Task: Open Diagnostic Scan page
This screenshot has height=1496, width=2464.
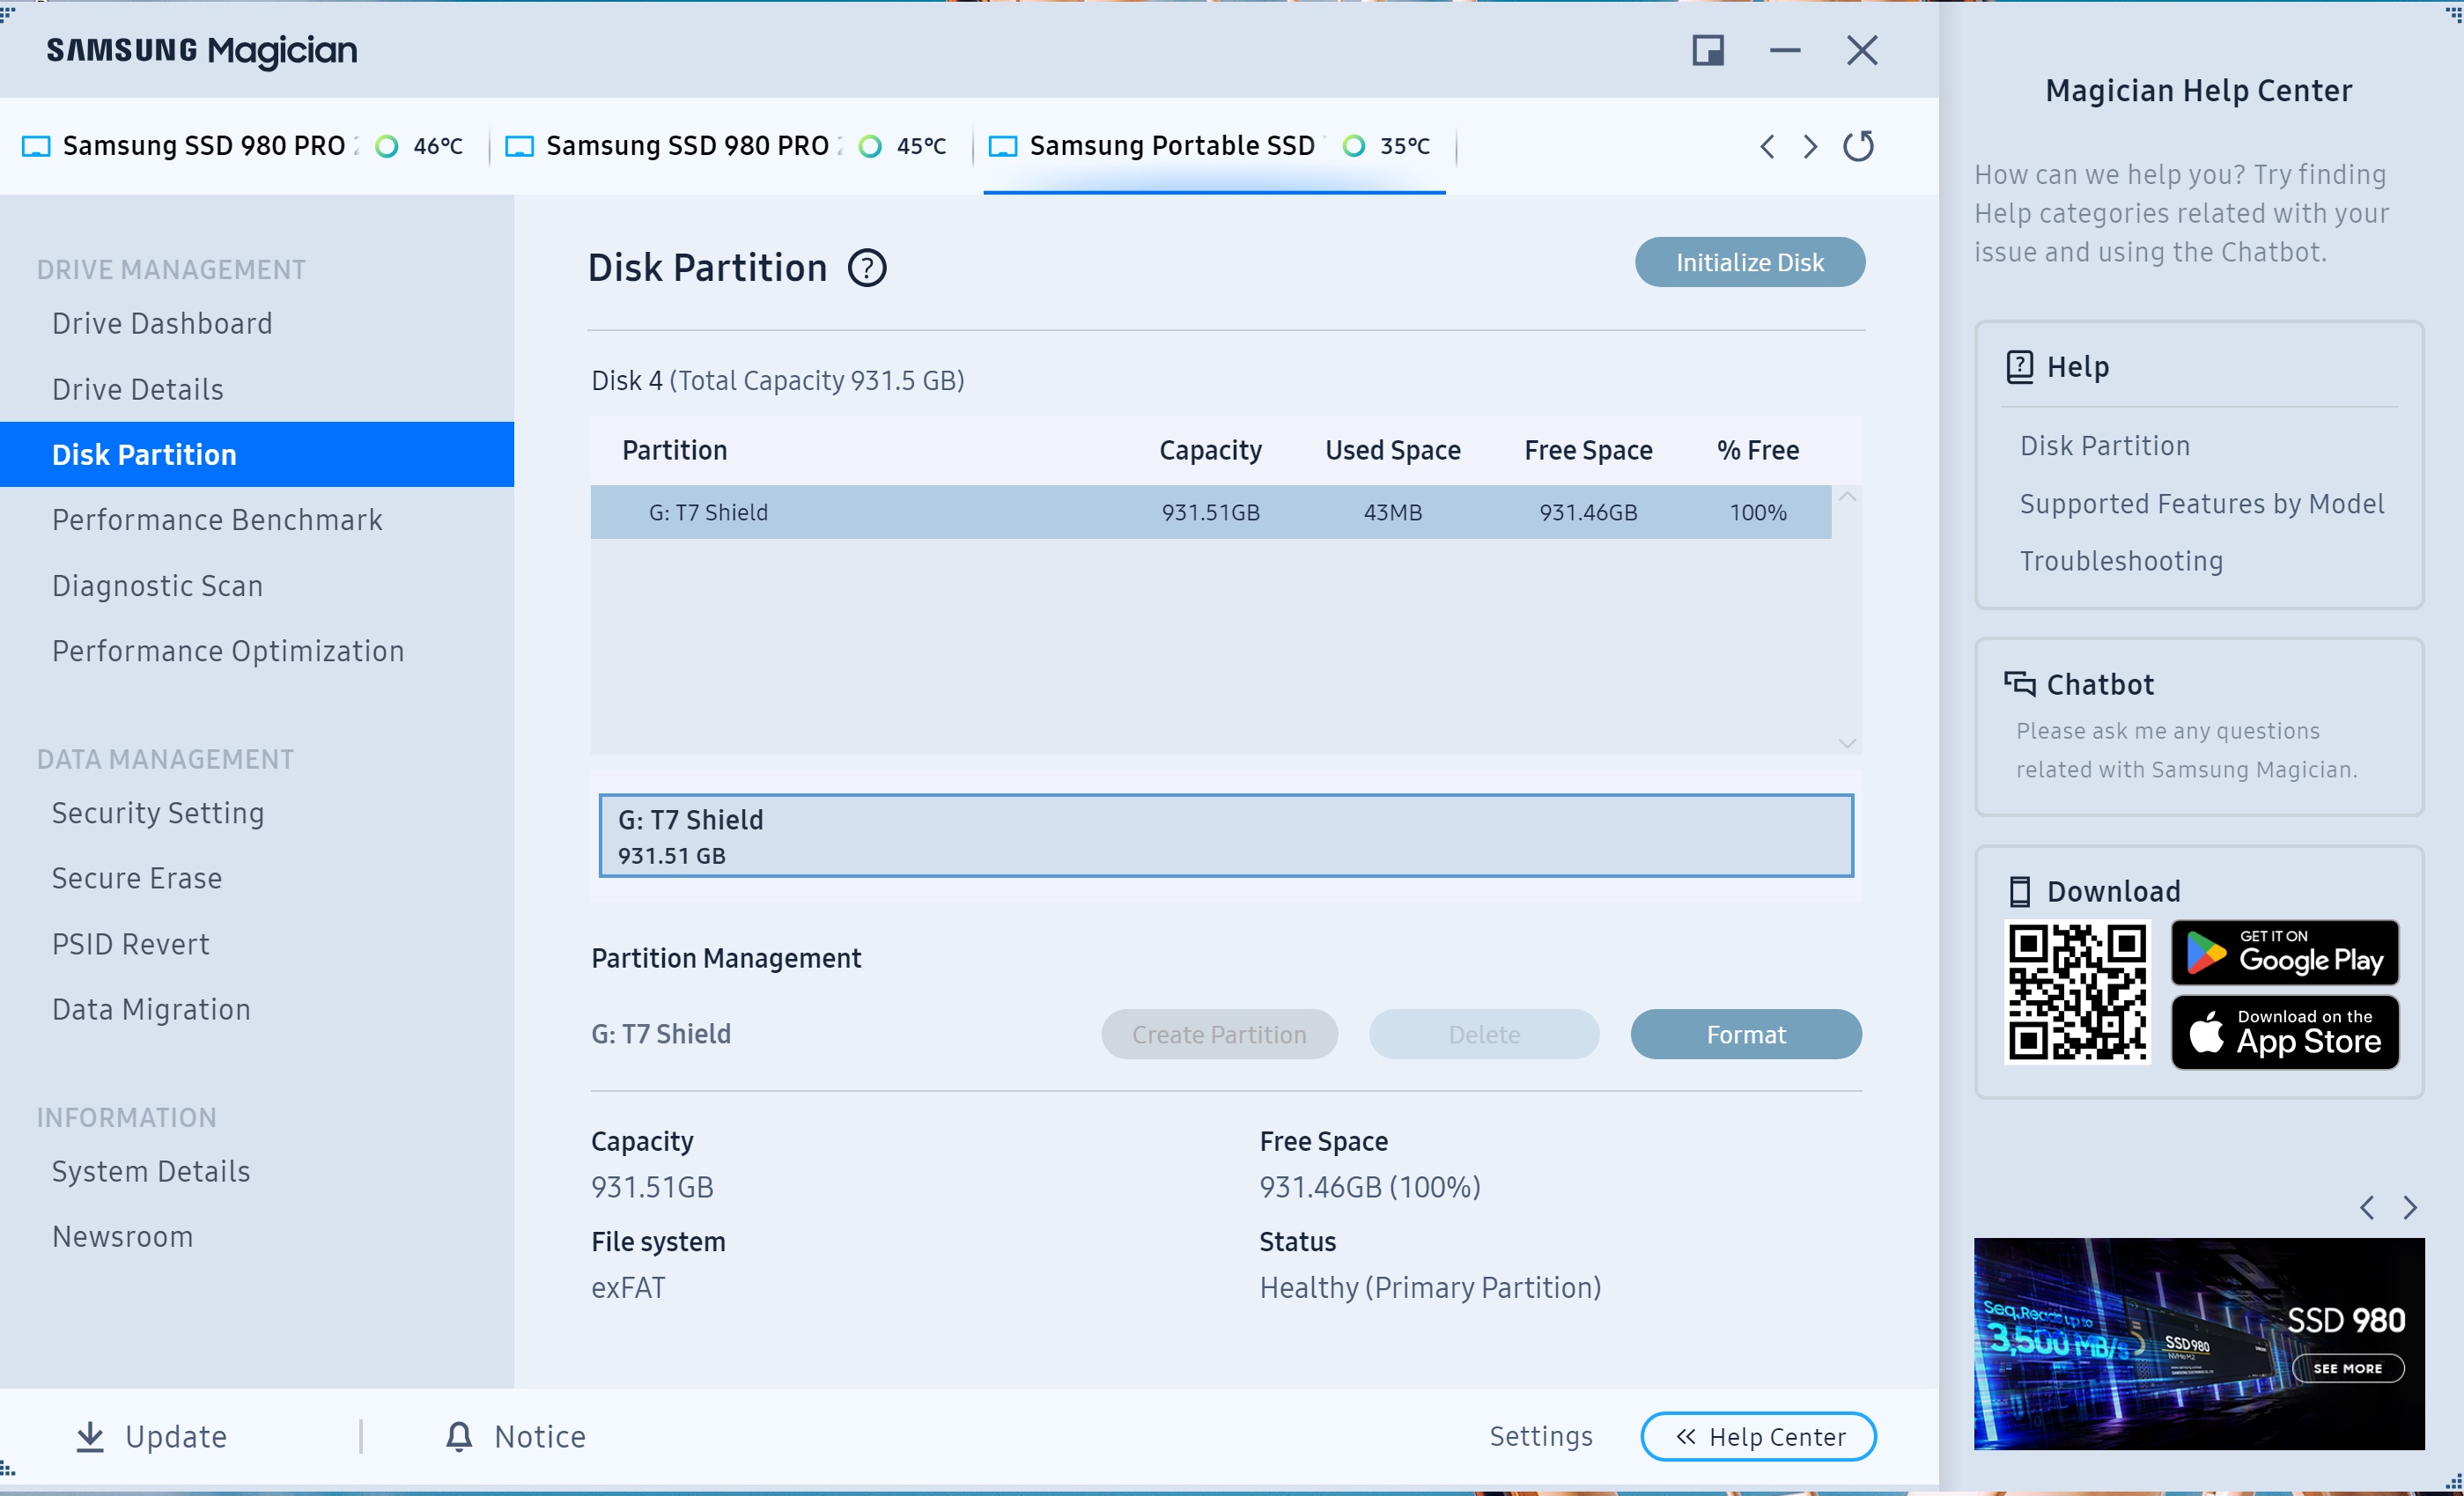Action: tap(158, 586)
